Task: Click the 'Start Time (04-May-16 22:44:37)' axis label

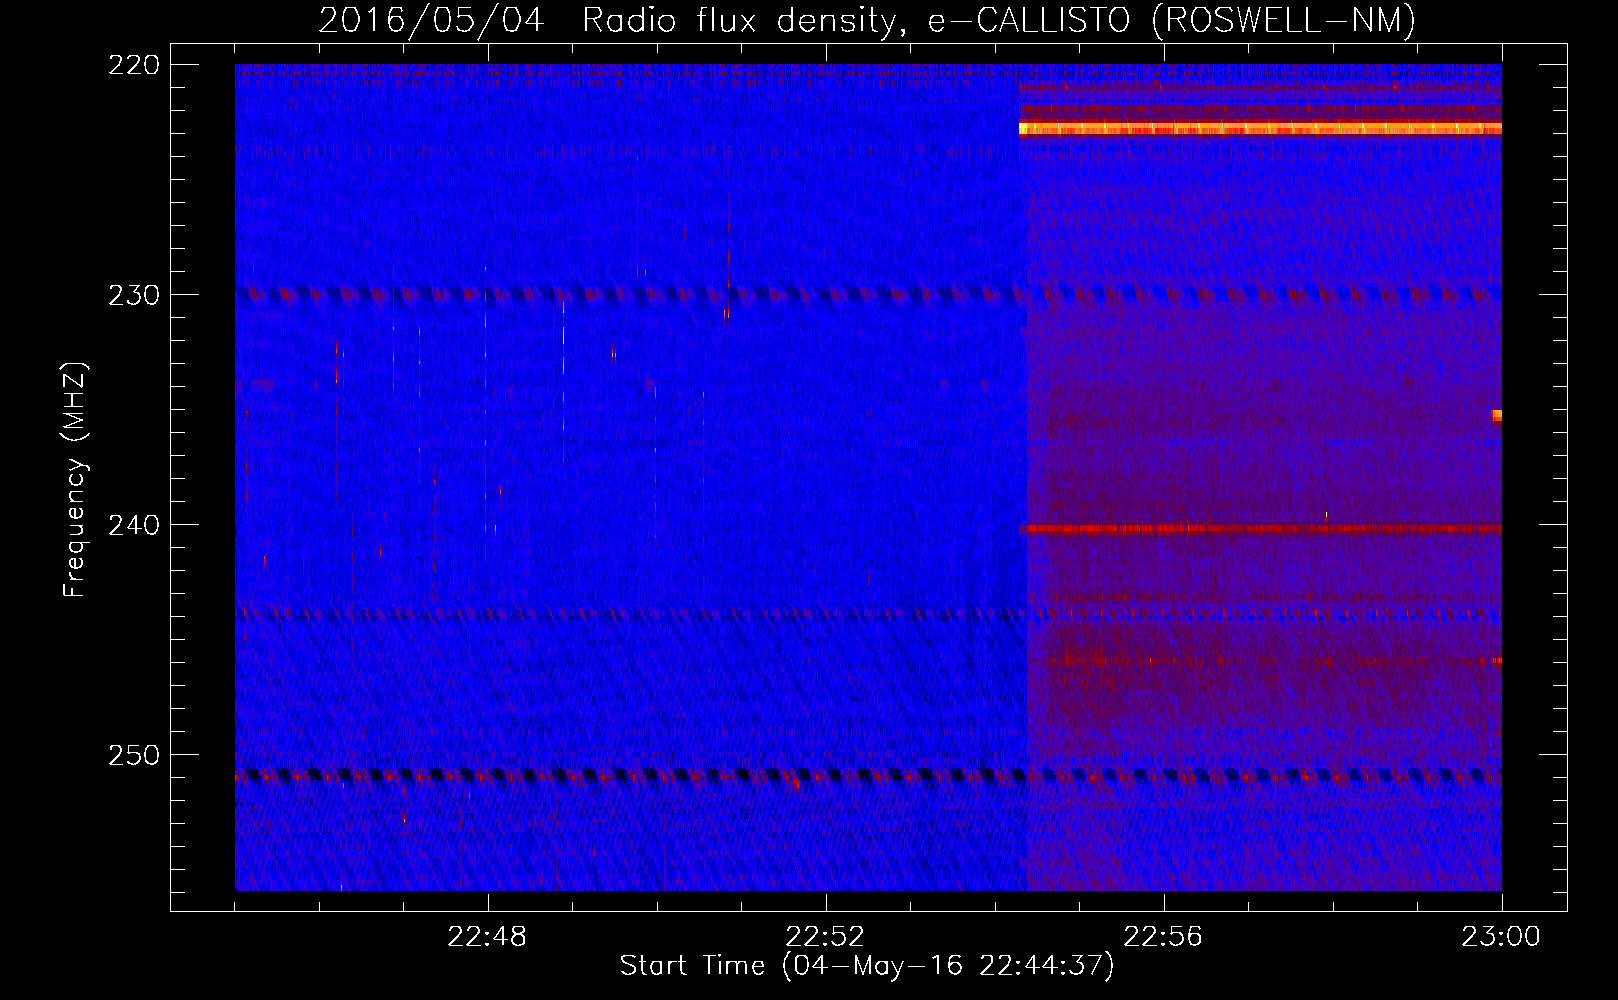Action: click(867, 966)
